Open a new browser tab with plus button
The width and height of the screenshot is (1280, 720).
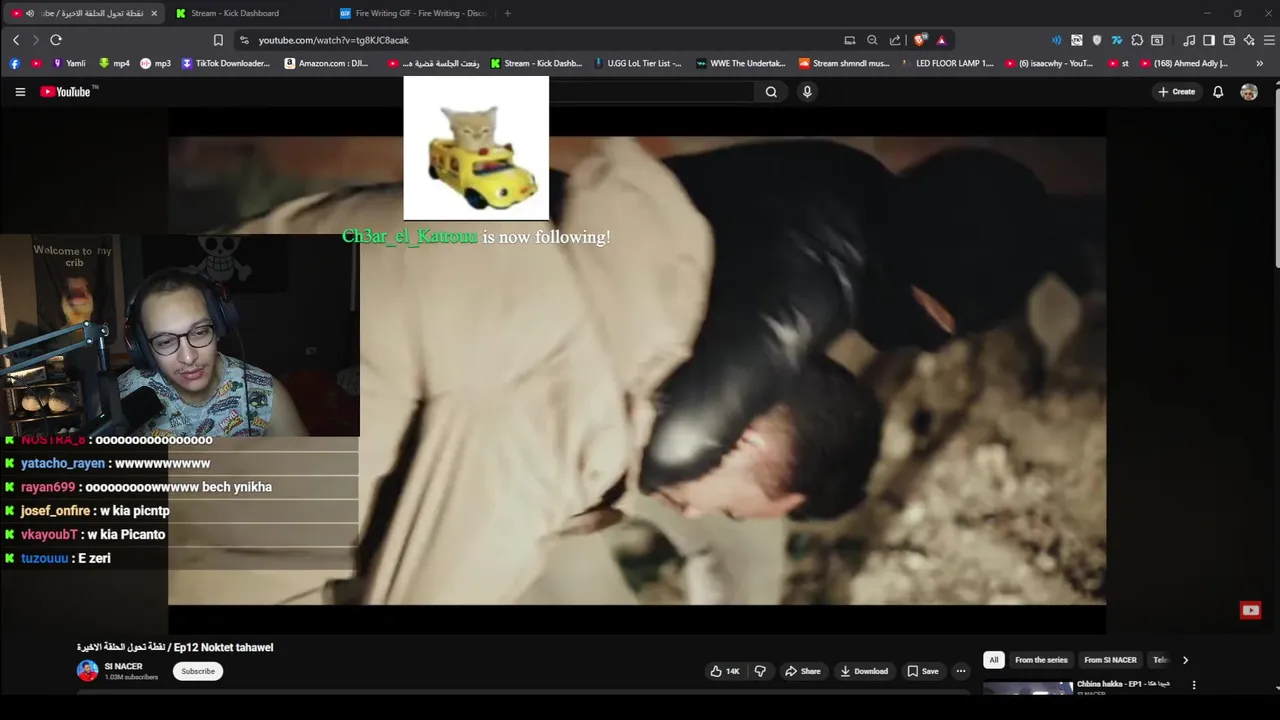507,13
